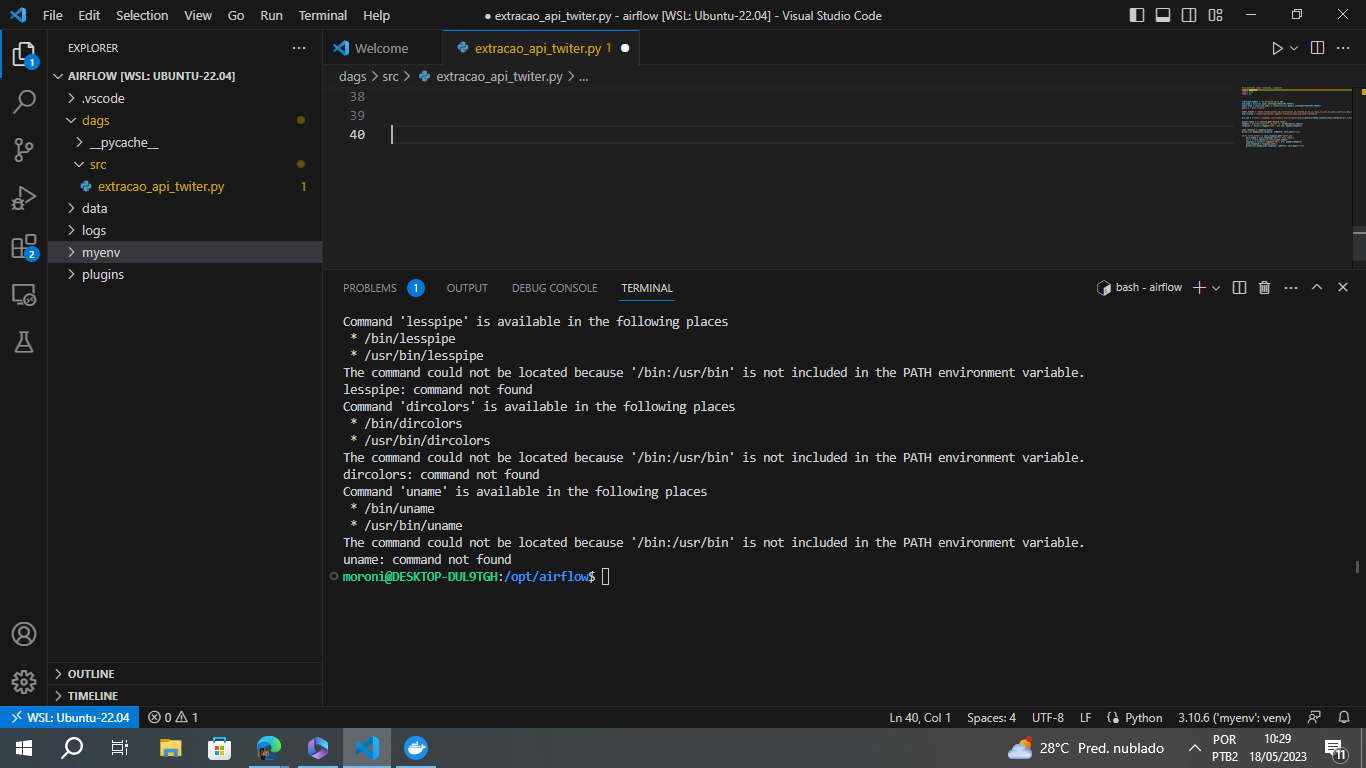Open the Edit menu
Viewport: 1366px width, 768px height.
[x=89, y=15]
